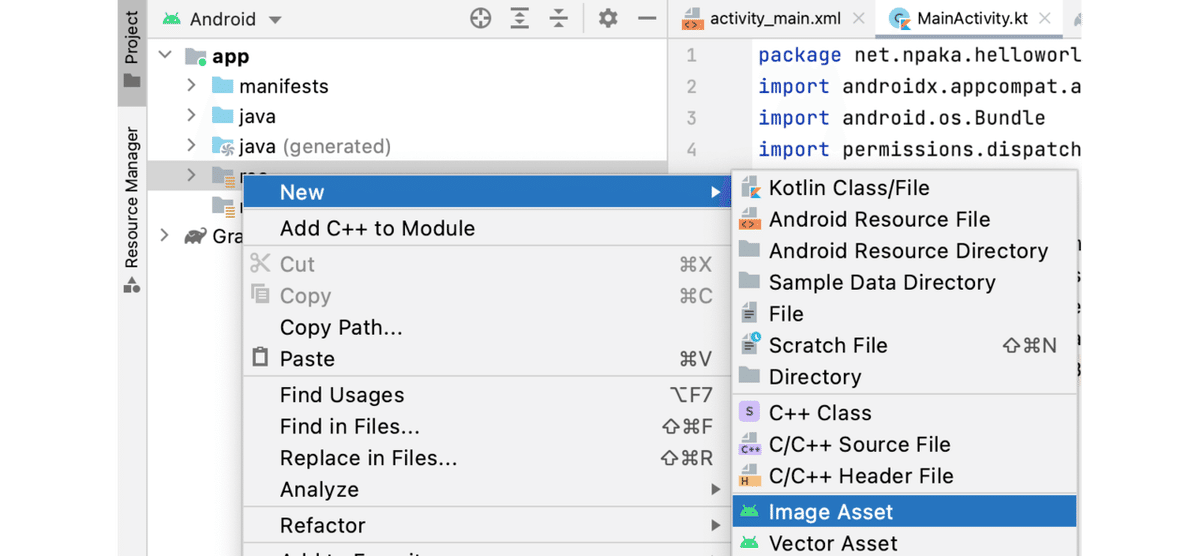Screen dimensions: 1200x556
Task: Click the select opened file target icon
Action: [481, 18]
